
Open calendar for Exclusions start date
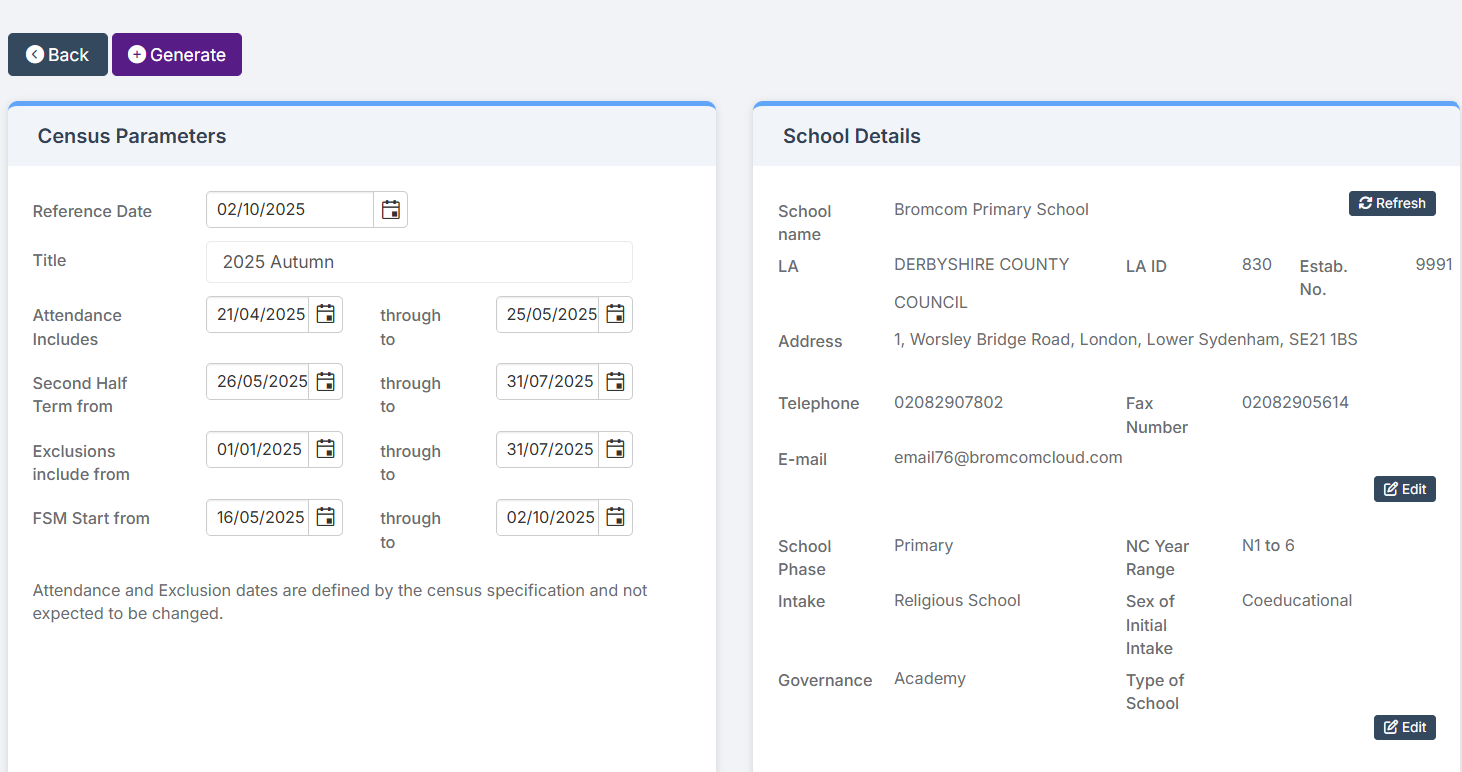click(325, 450)
